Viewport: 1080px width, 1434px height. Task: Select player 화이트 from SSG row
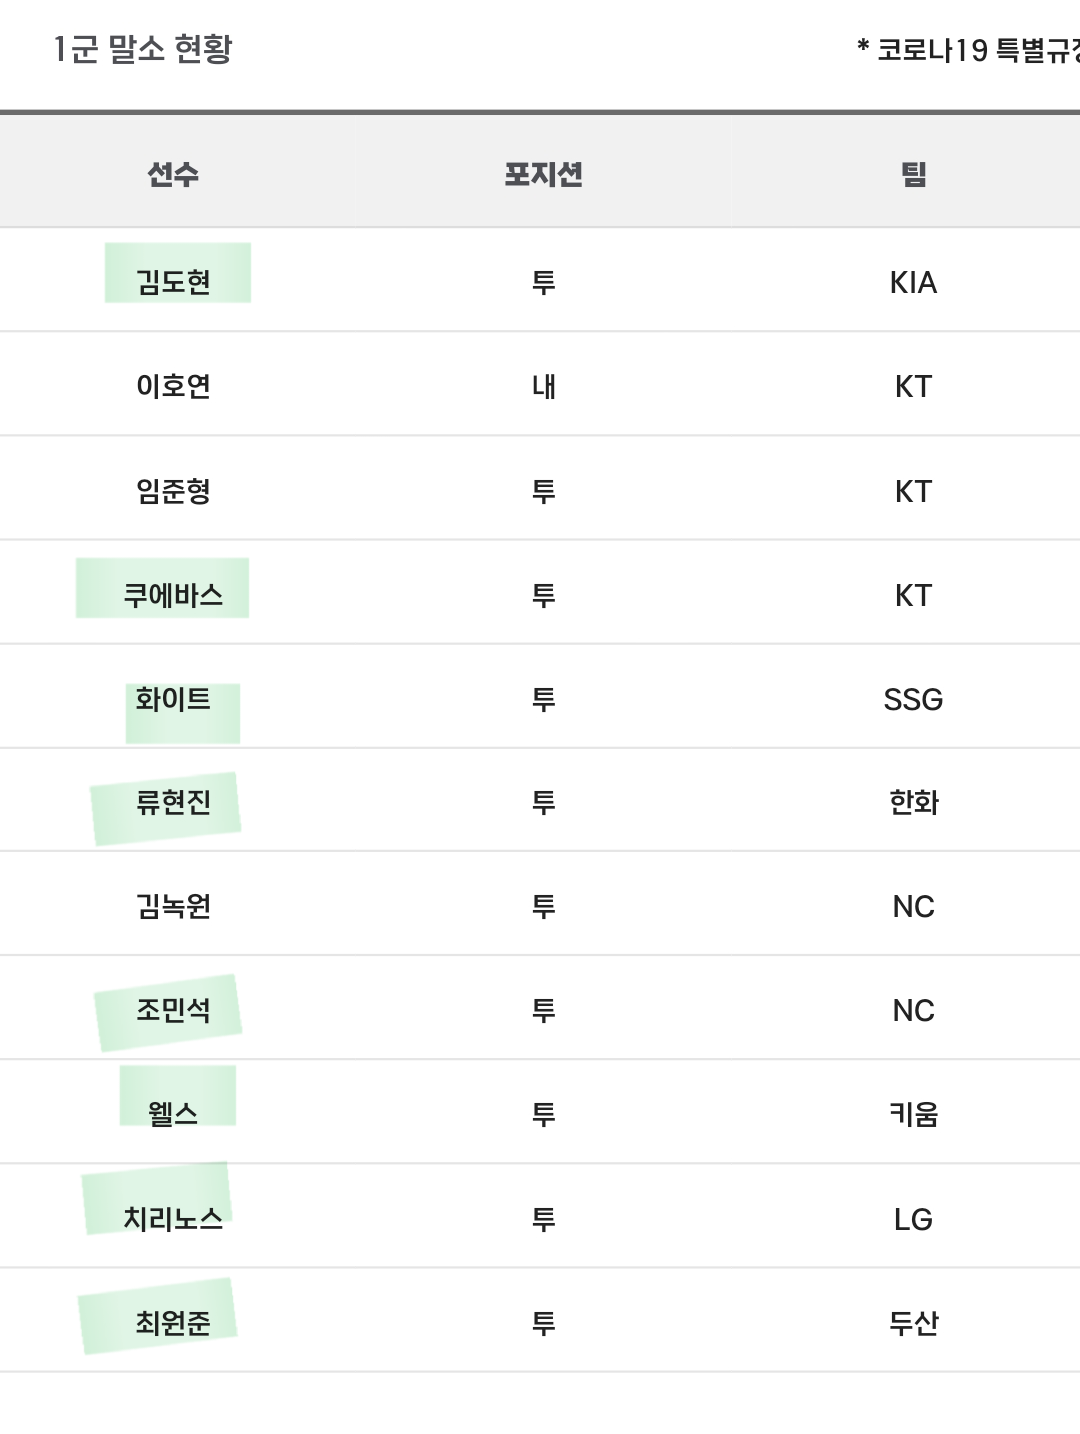[173, 699]
